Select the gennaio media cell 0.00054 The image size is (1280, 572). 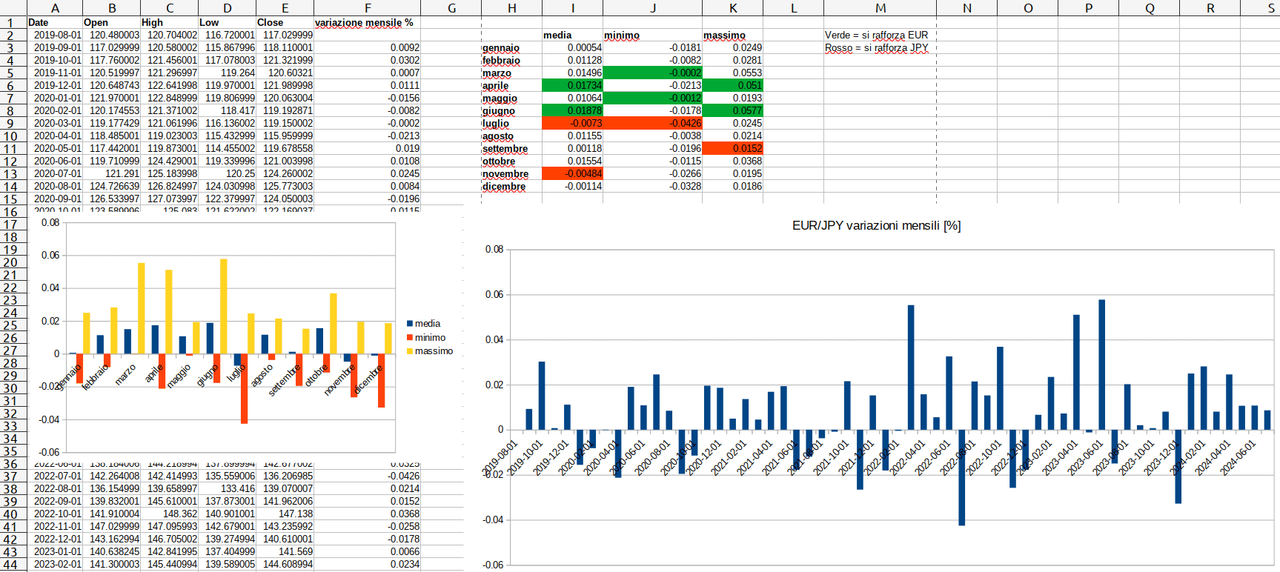[572, 47]
